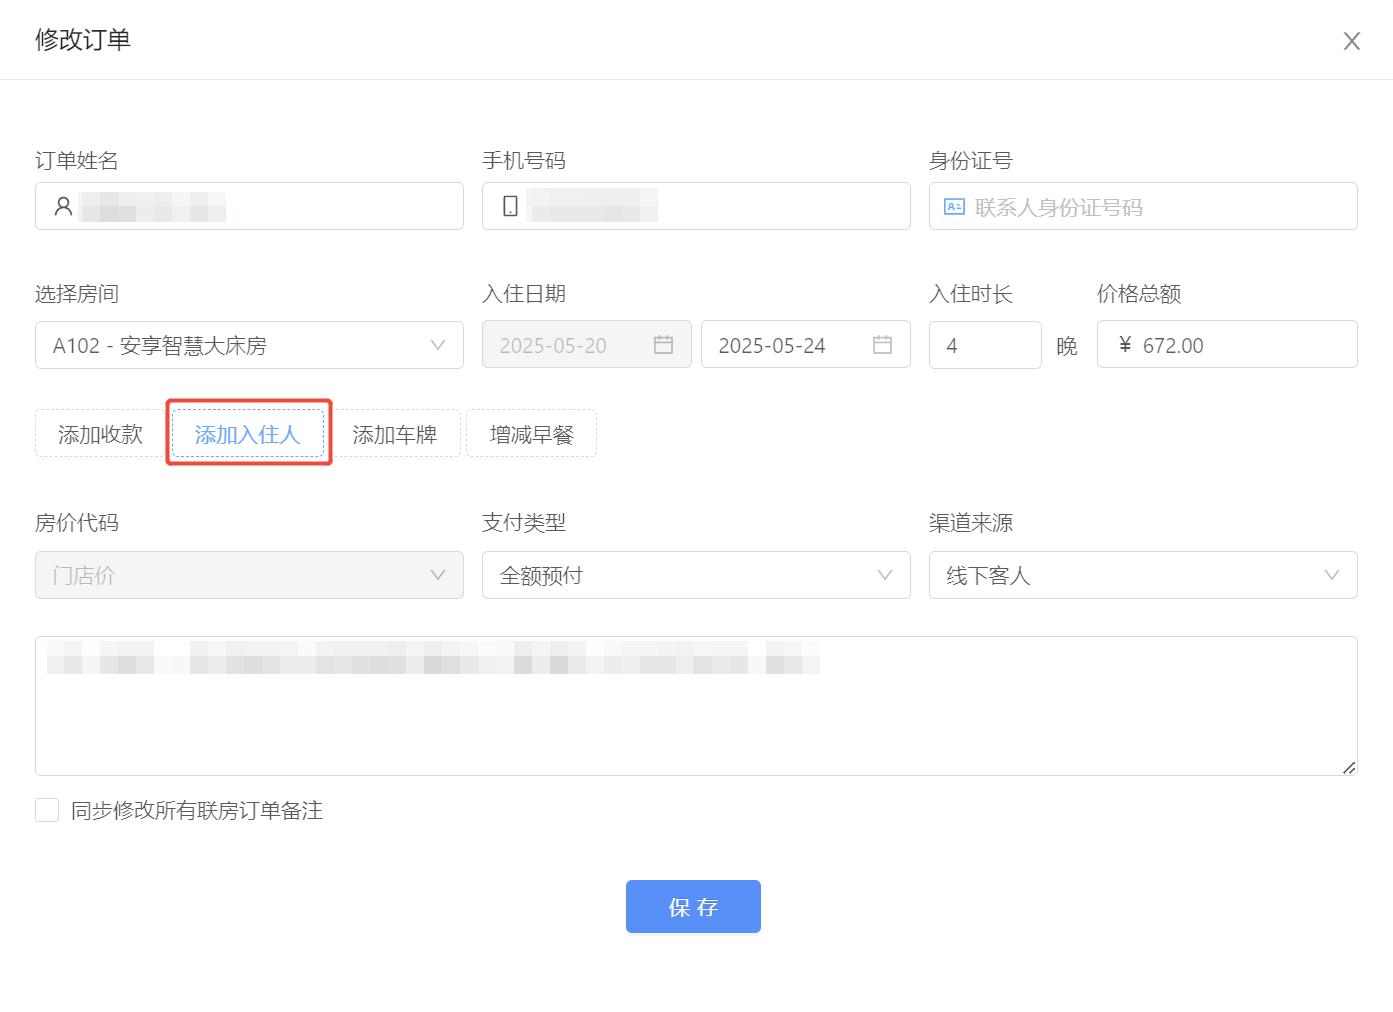Open calendar icon for 2025-05-24 date
The image size is (1393, 1012).
(882, 344)
